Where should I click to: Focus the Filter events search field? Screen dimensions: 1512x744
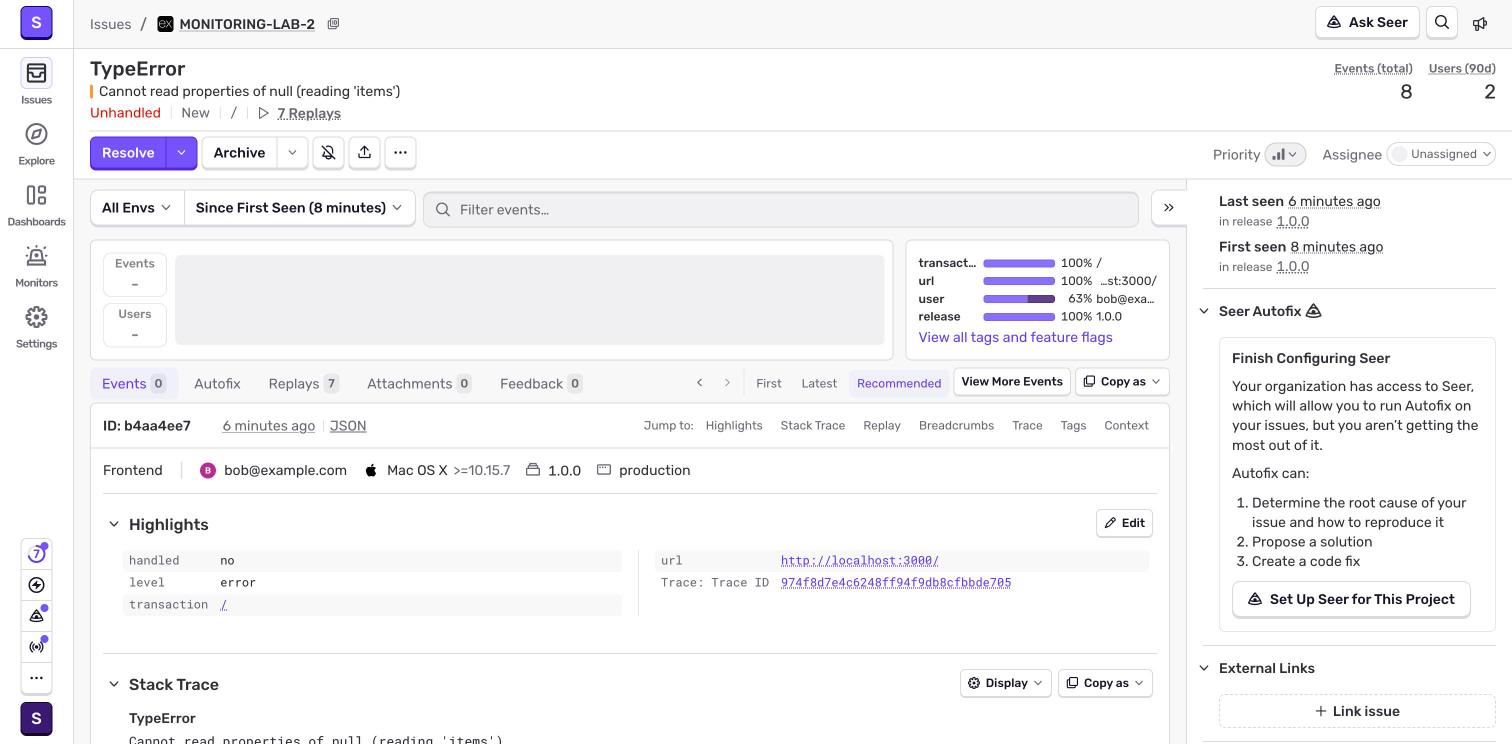781,209
